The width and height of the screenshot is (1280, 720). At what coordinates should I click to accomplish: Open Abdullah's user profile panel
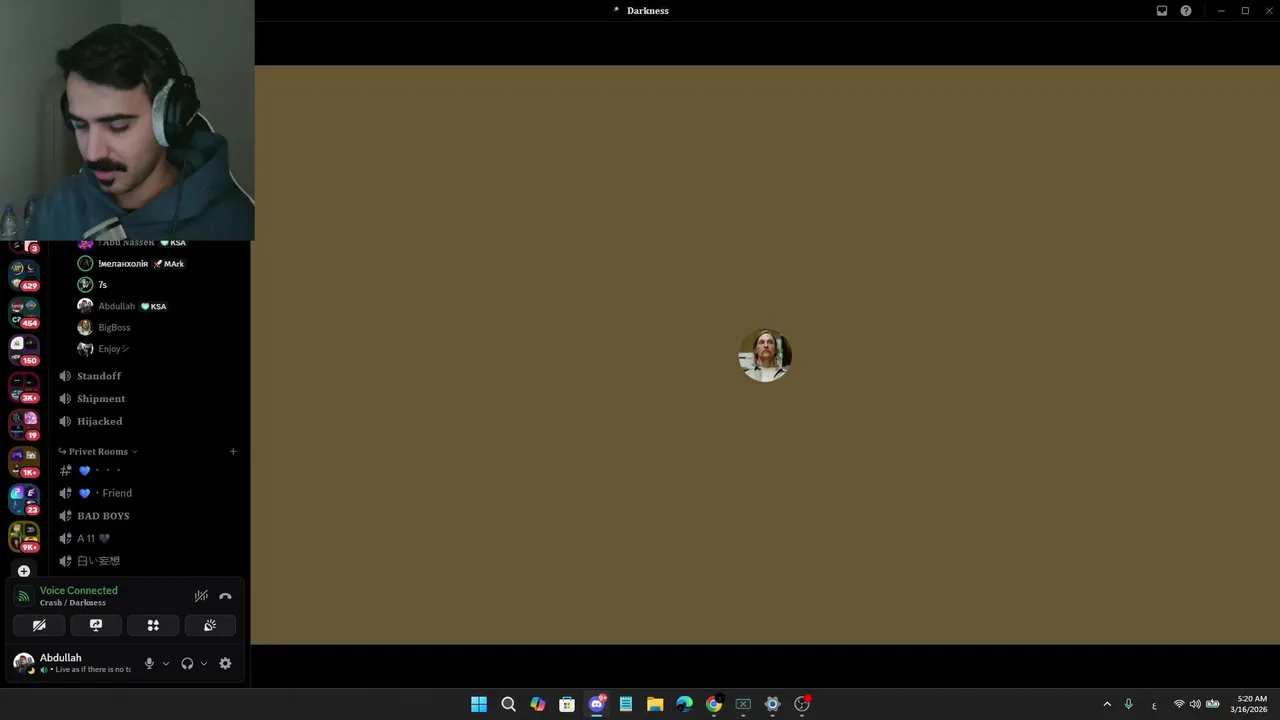[x=72, y=663]
